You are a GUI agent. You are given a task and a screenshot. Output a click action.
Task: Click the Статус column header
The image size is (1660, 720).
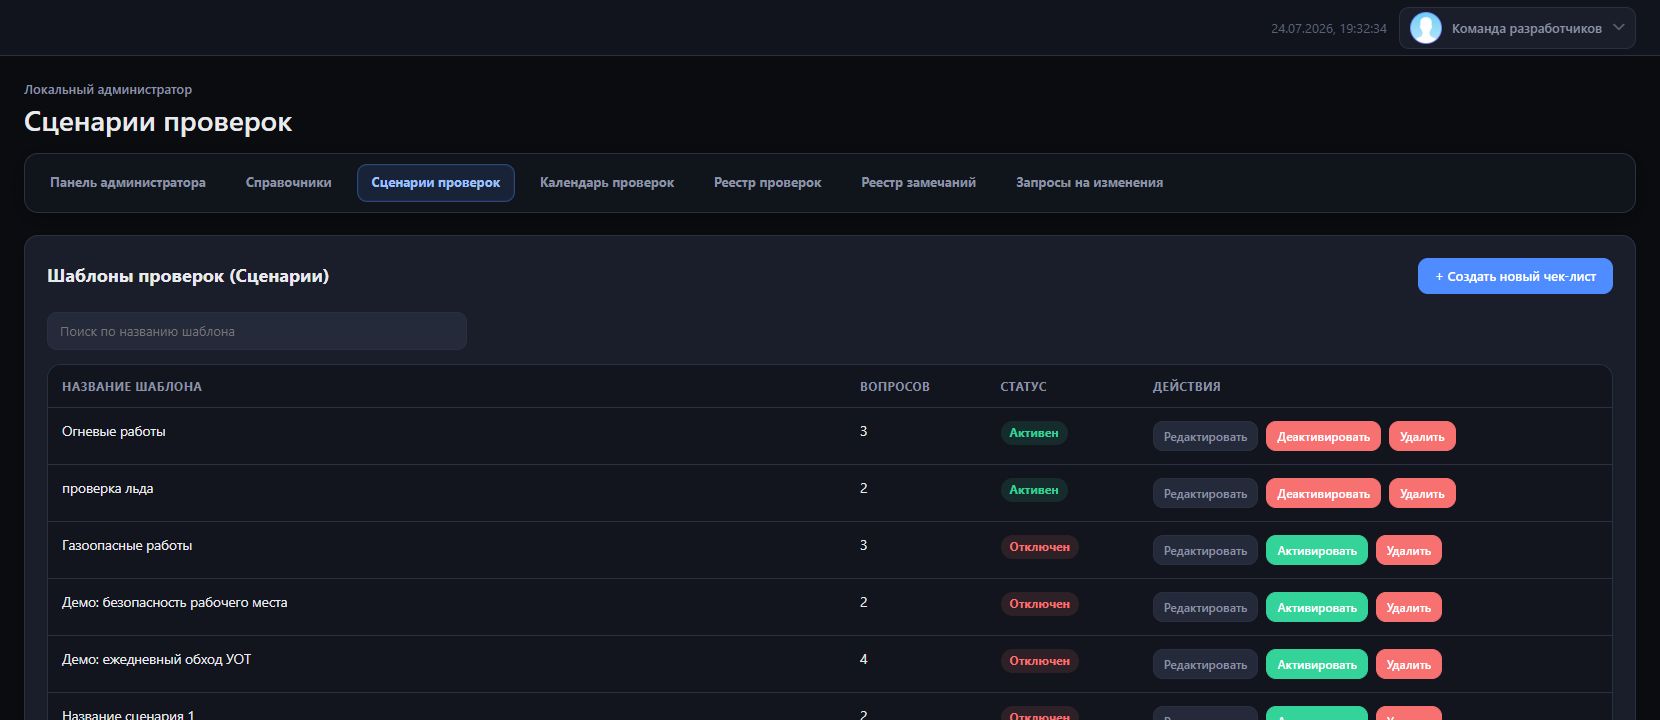point(1023,387)
